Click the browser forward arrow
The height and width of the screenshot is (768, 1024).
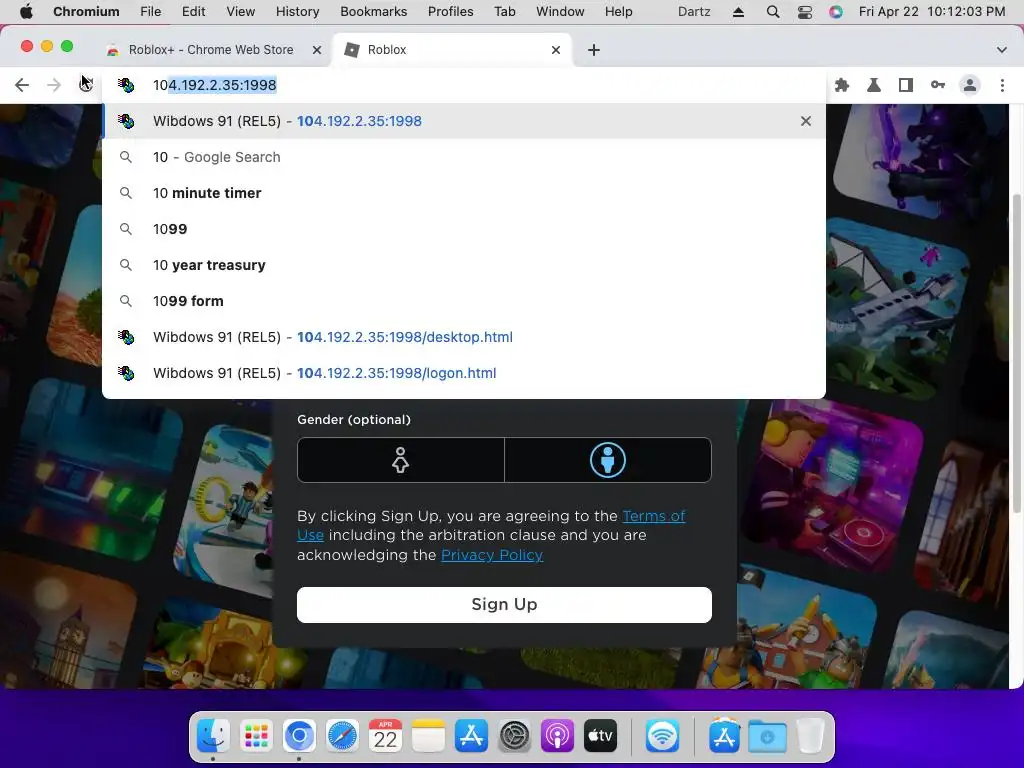click(x=54, y=85)
